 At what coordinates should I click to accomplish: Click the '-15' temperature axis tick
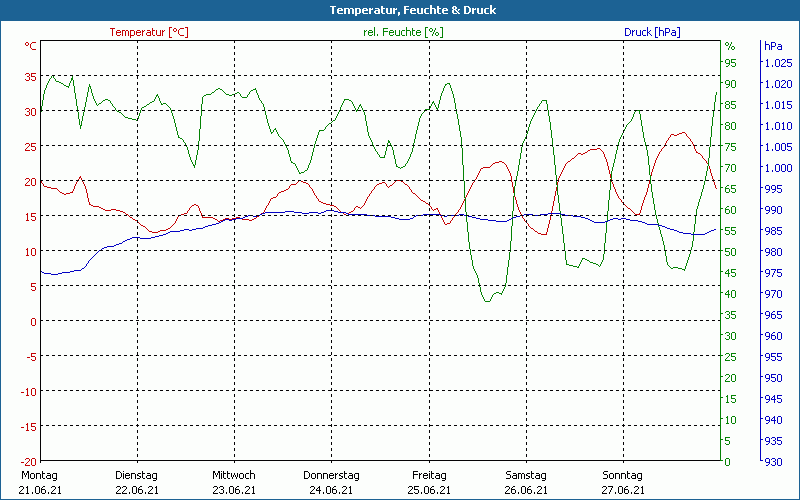click(28, 427)
